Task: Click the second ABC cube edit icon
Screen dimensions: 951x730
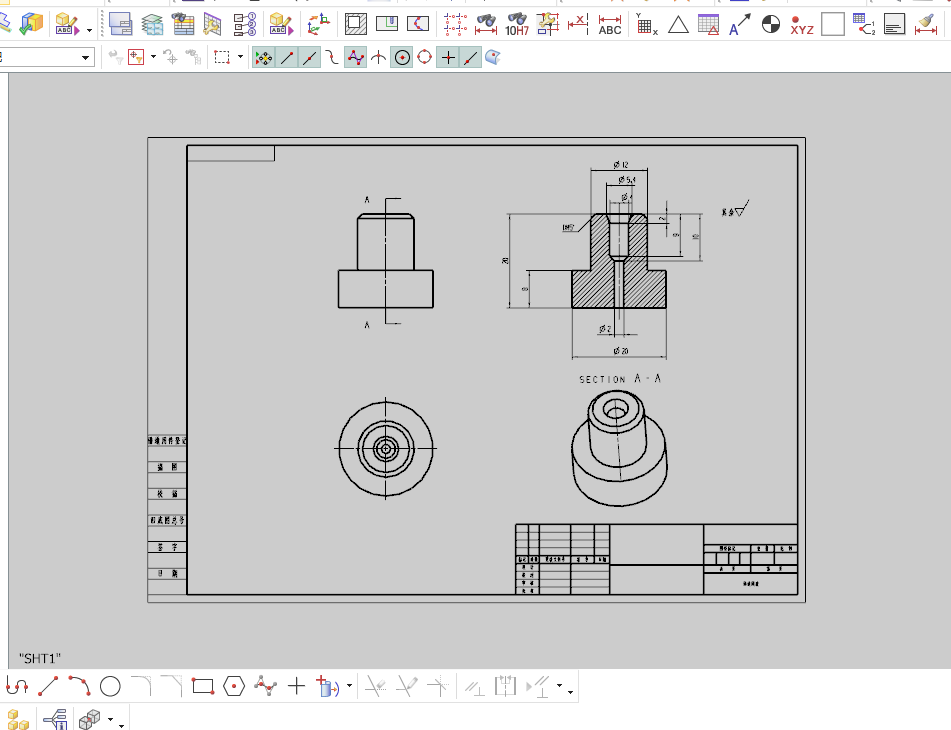Action: click(x=281, y=24)
